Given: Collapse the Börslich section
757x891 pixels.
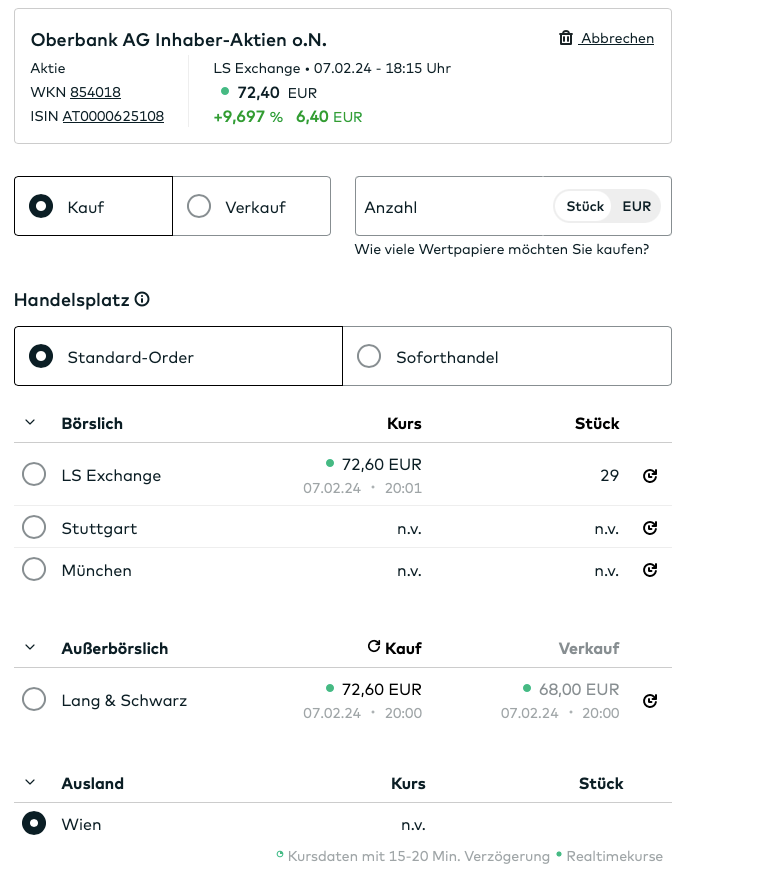Looking at the screenshot, I should click(30, 423).
